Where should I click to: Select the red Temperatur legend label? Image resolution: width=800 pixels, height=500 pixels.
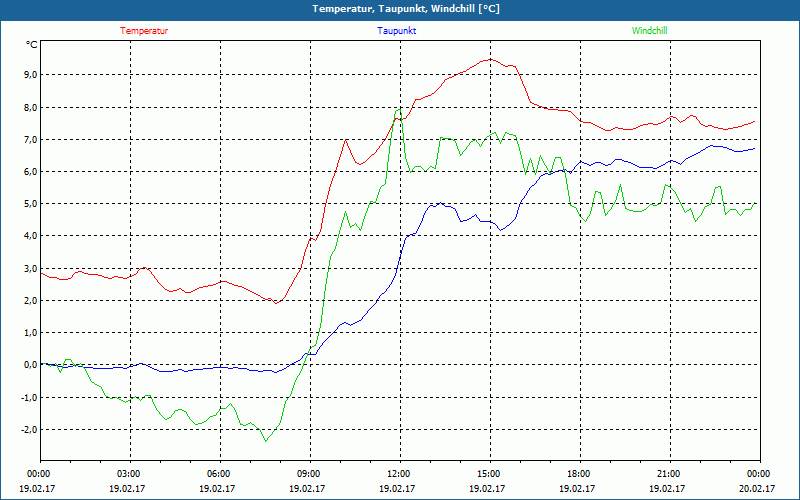click(x=144, y=31)
